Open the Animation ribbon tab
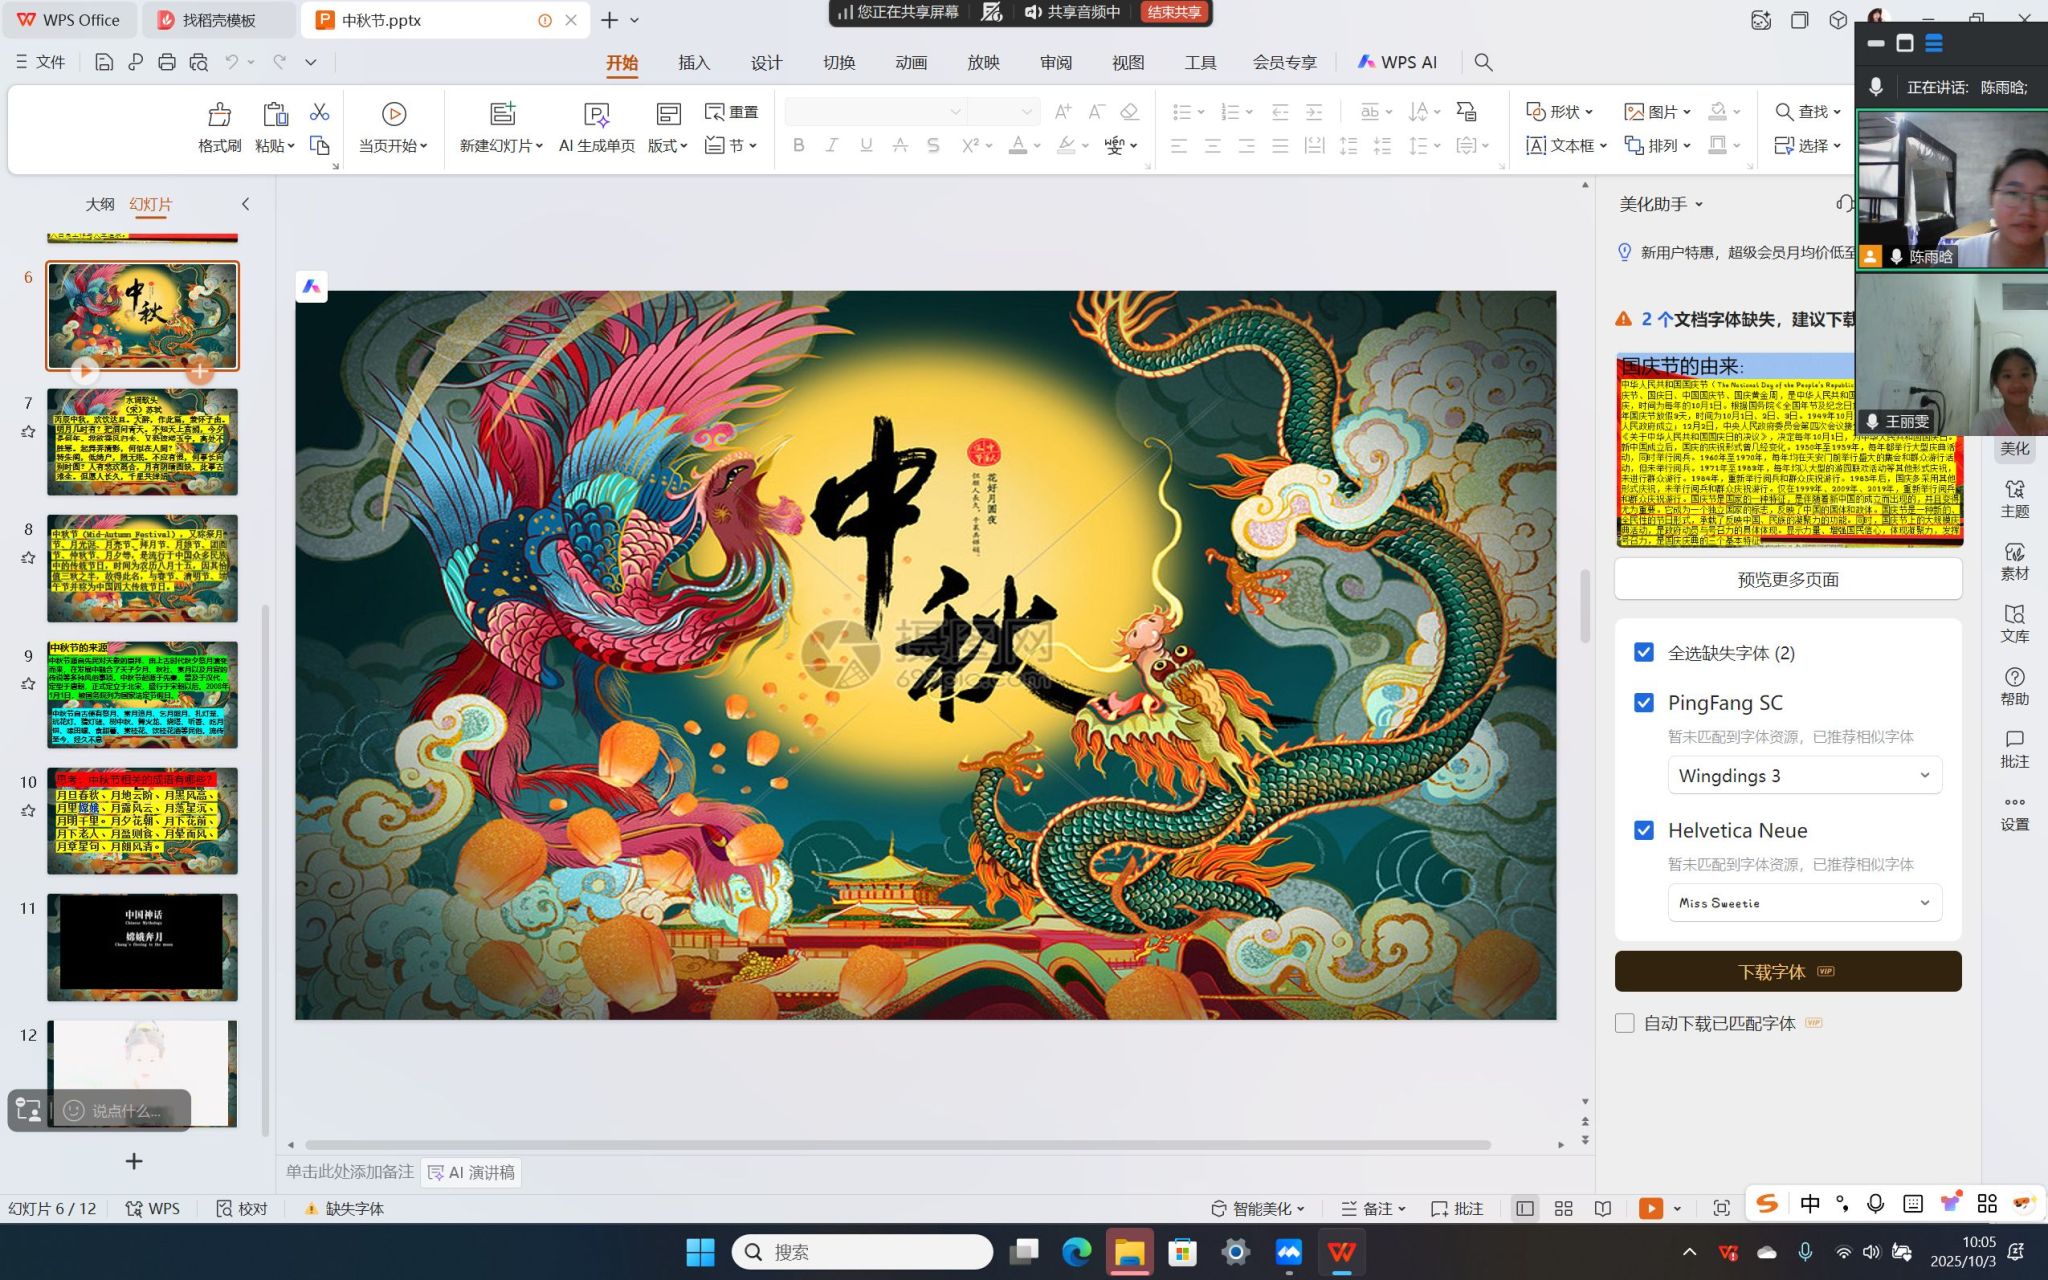This screenshot has height=1280, width=2048. (x=910, y=62)
